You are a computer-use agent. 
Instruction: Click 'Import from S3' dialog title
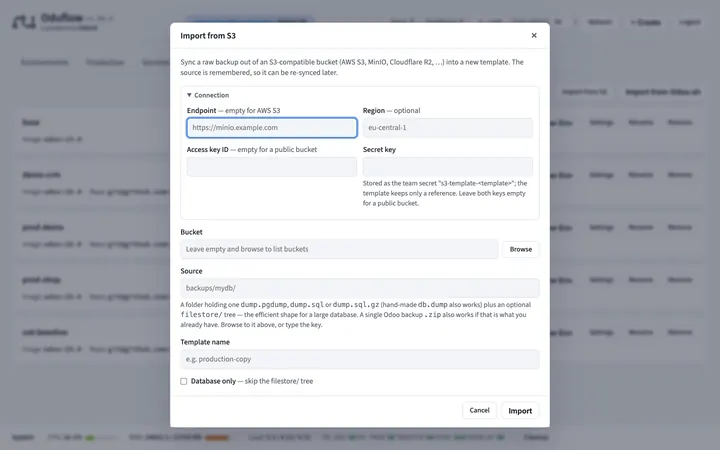pyautogui.click(x=208, y=35)
